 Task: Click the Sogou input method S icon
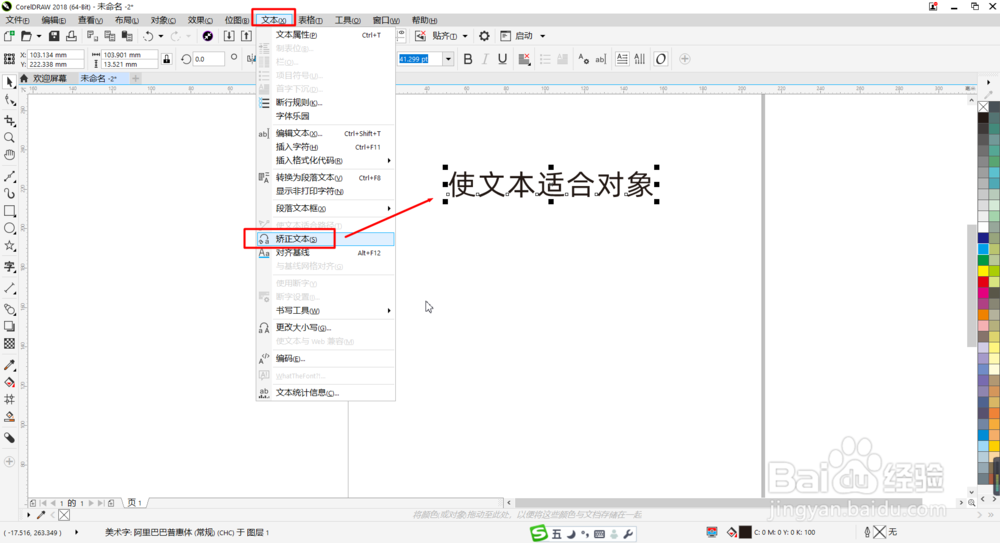pyautogui.click(x=539, y=533)
